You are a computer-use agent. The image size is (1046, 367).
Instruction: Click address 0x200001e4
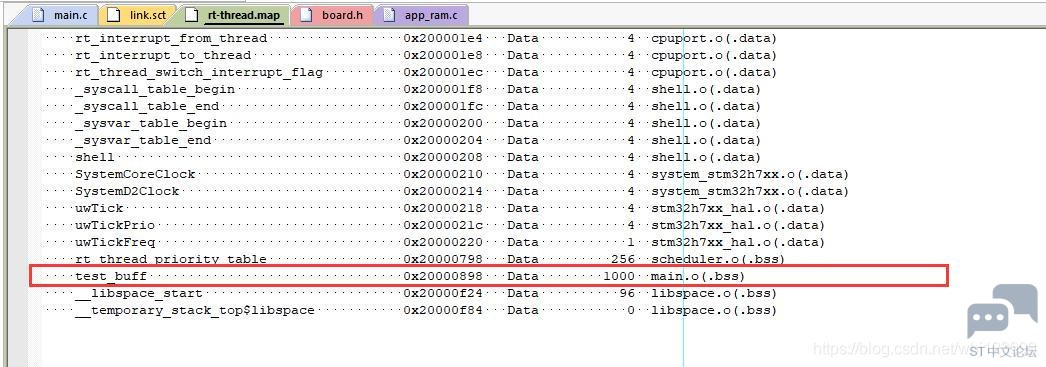(443, 38)
